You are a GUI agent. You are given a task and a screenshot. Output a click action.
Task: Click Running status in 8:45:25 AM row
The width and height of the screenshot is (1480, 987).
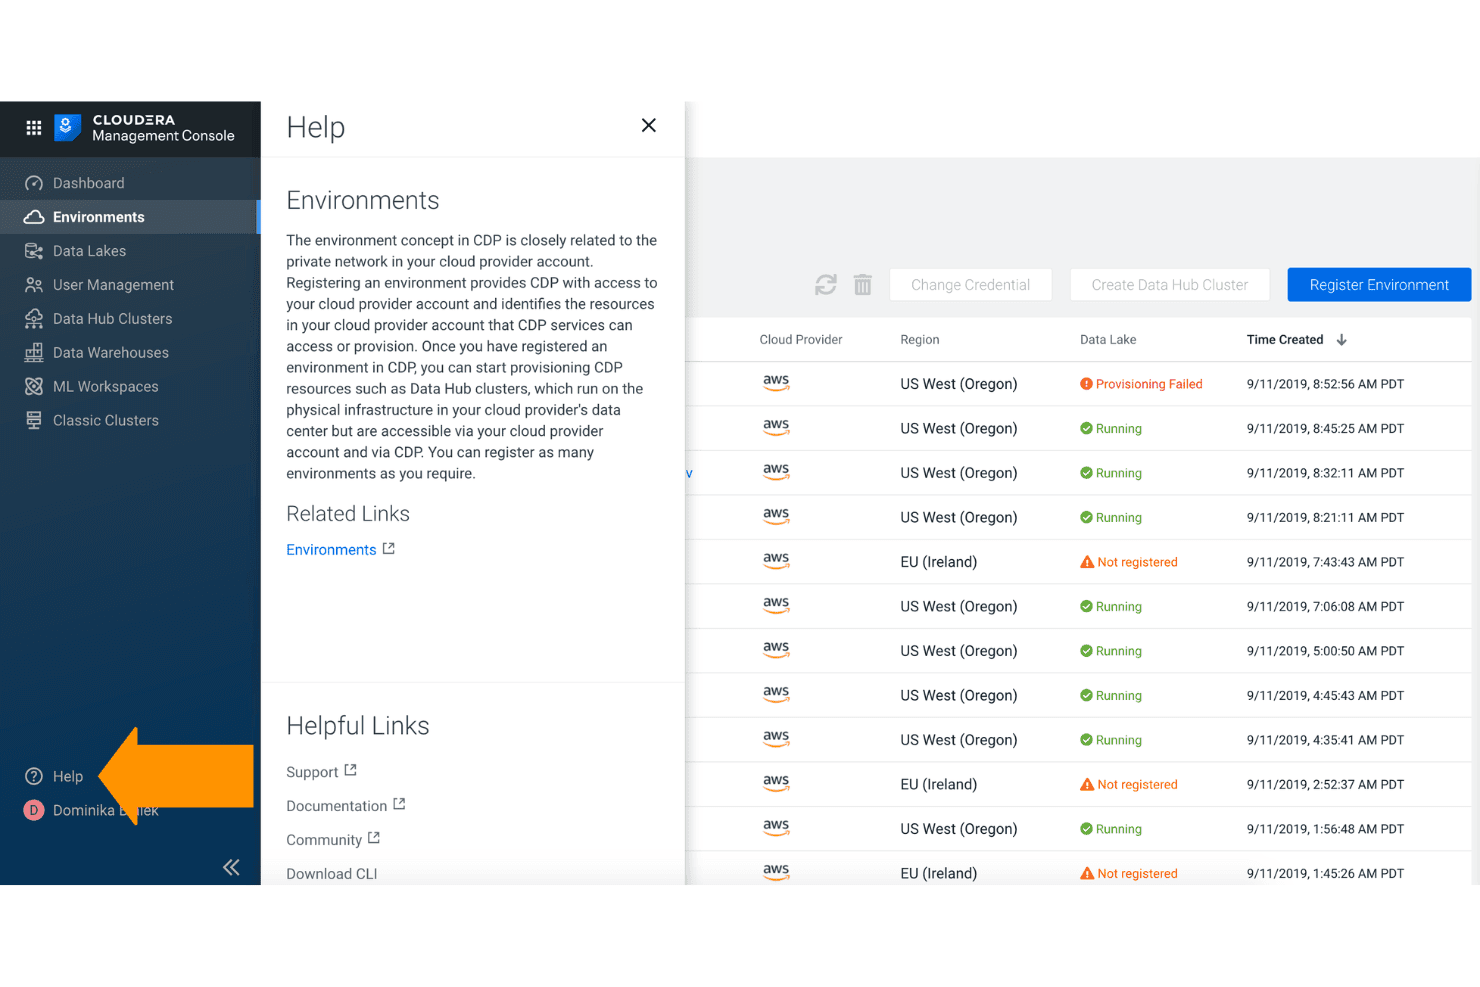click(x=1111, y=429)
